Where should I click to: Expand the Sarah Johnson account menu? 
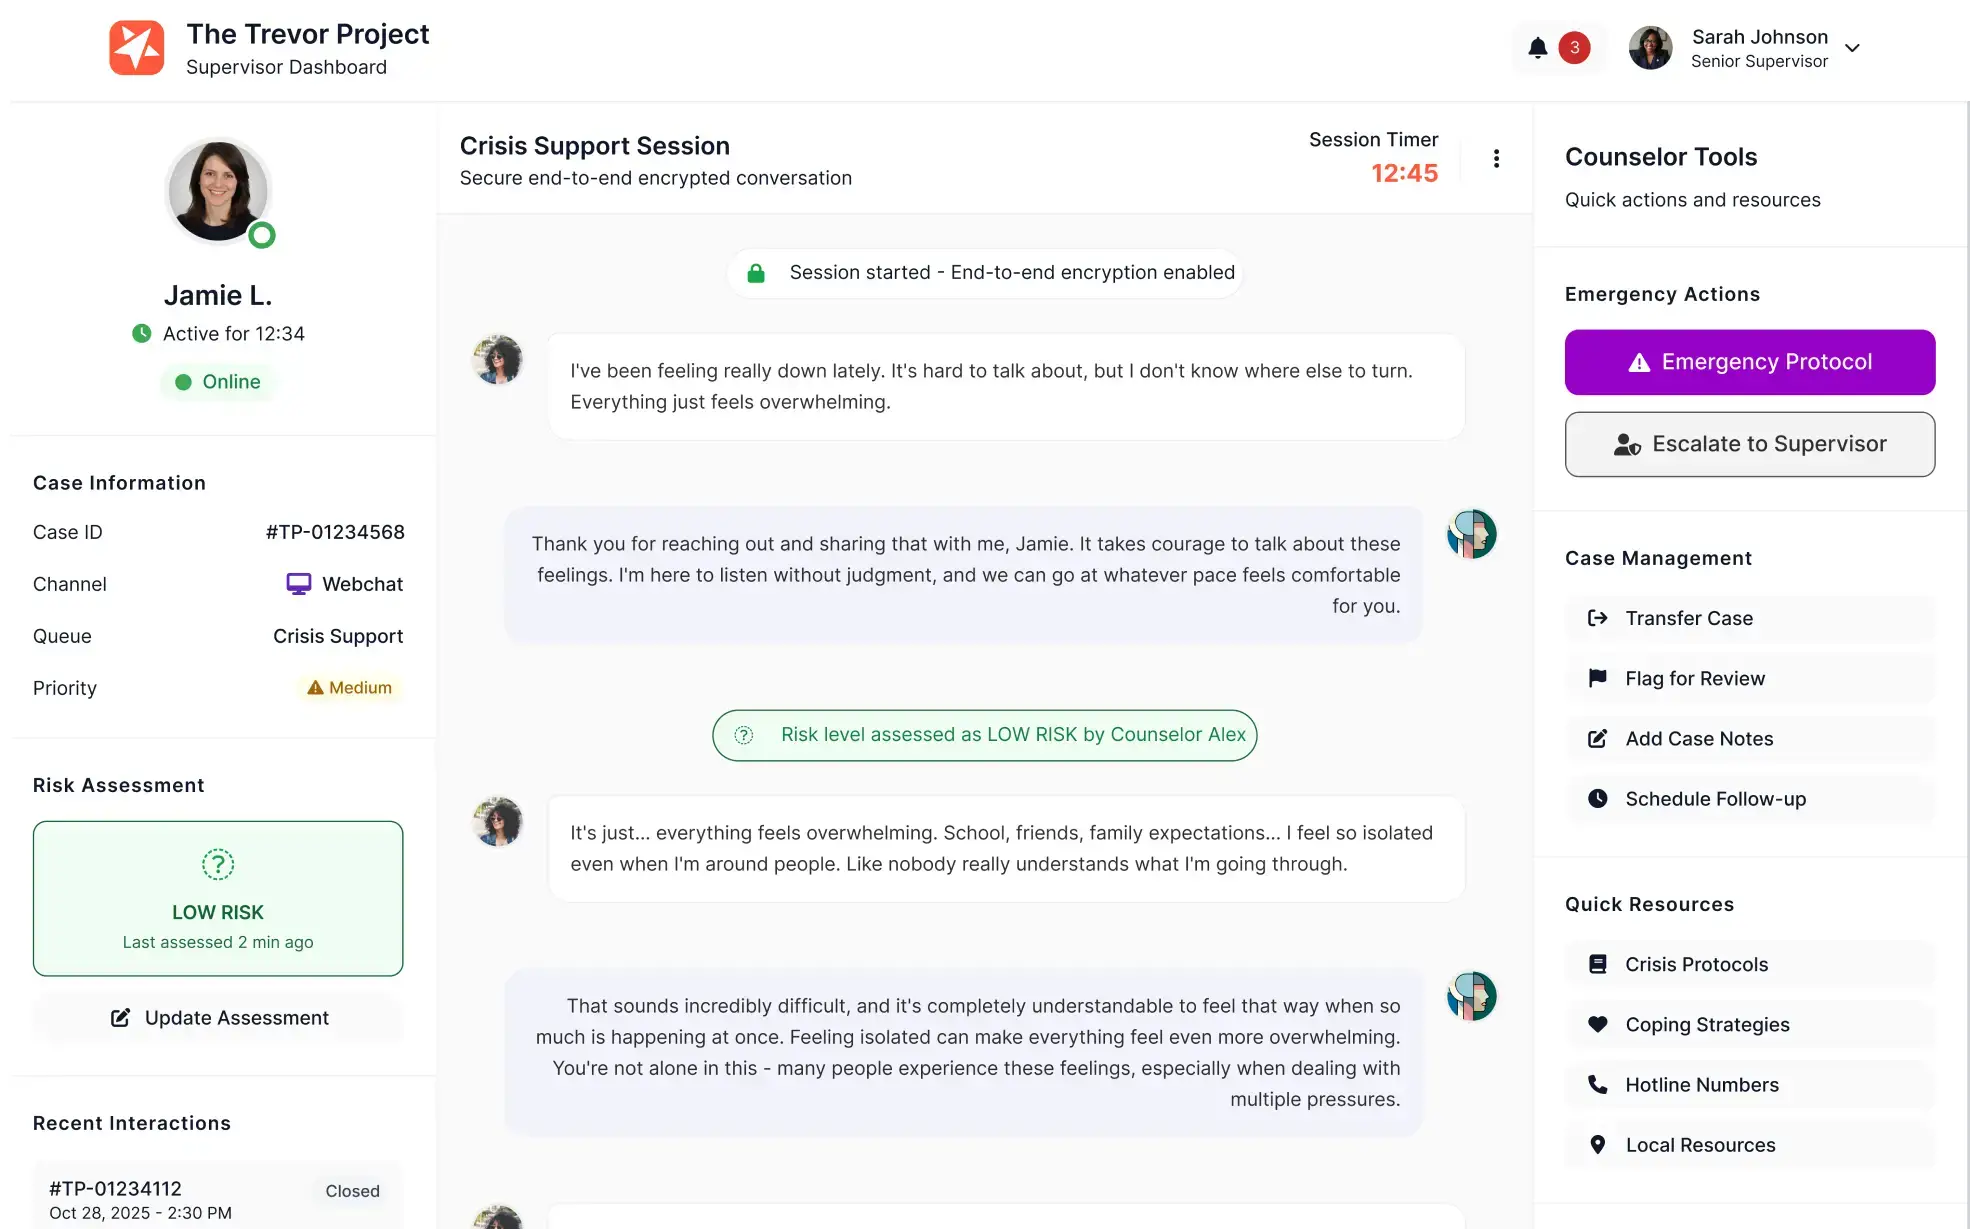click(1853, 47)
